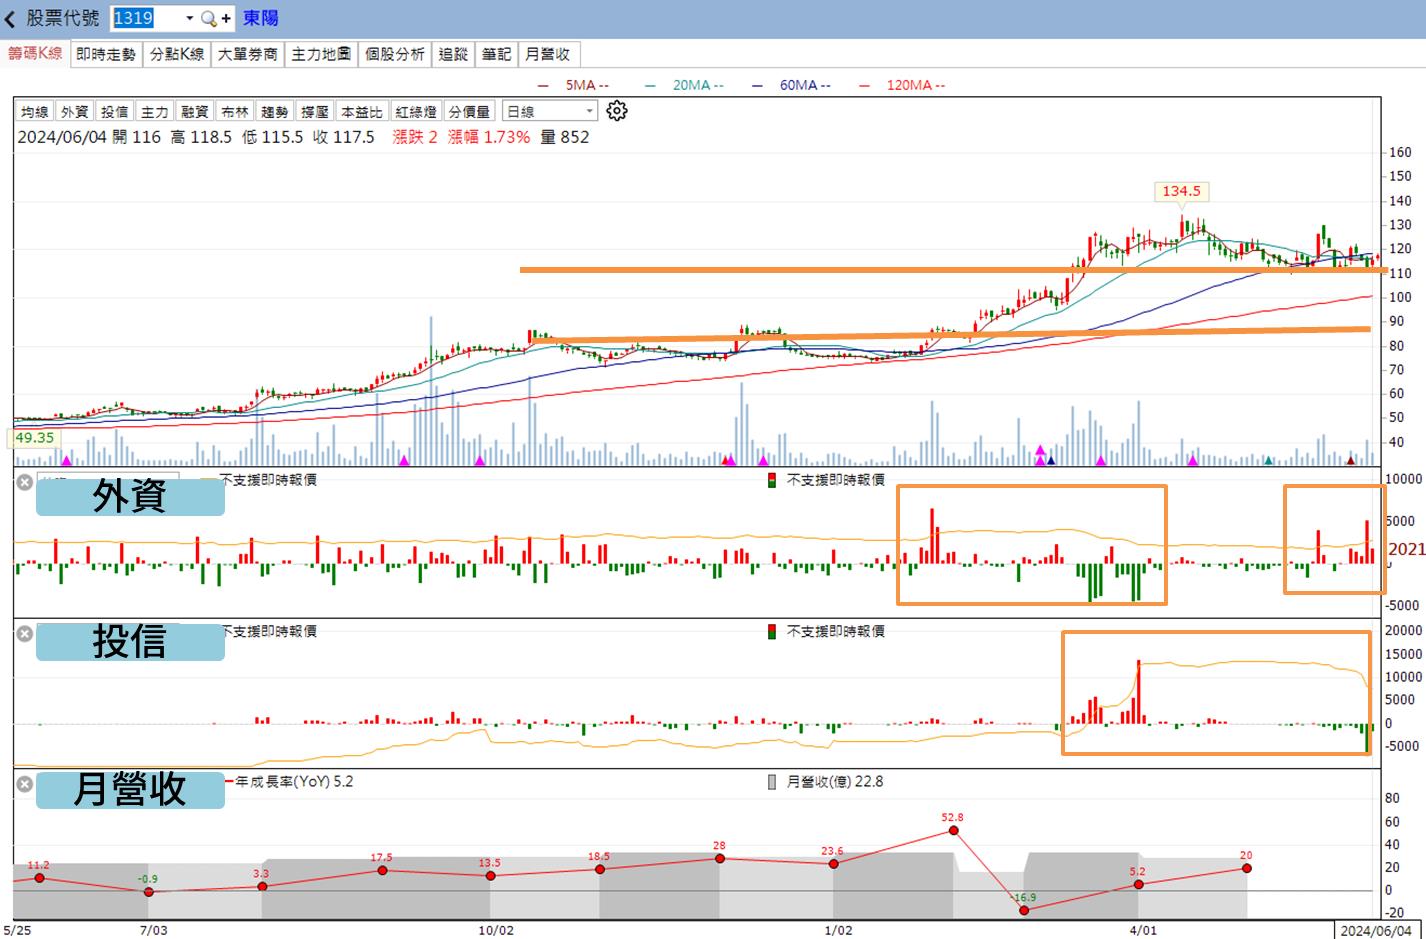The image size is (1426, 939).
Task: Close the 外資 indicator panel
Action: (x=25, y=482)
